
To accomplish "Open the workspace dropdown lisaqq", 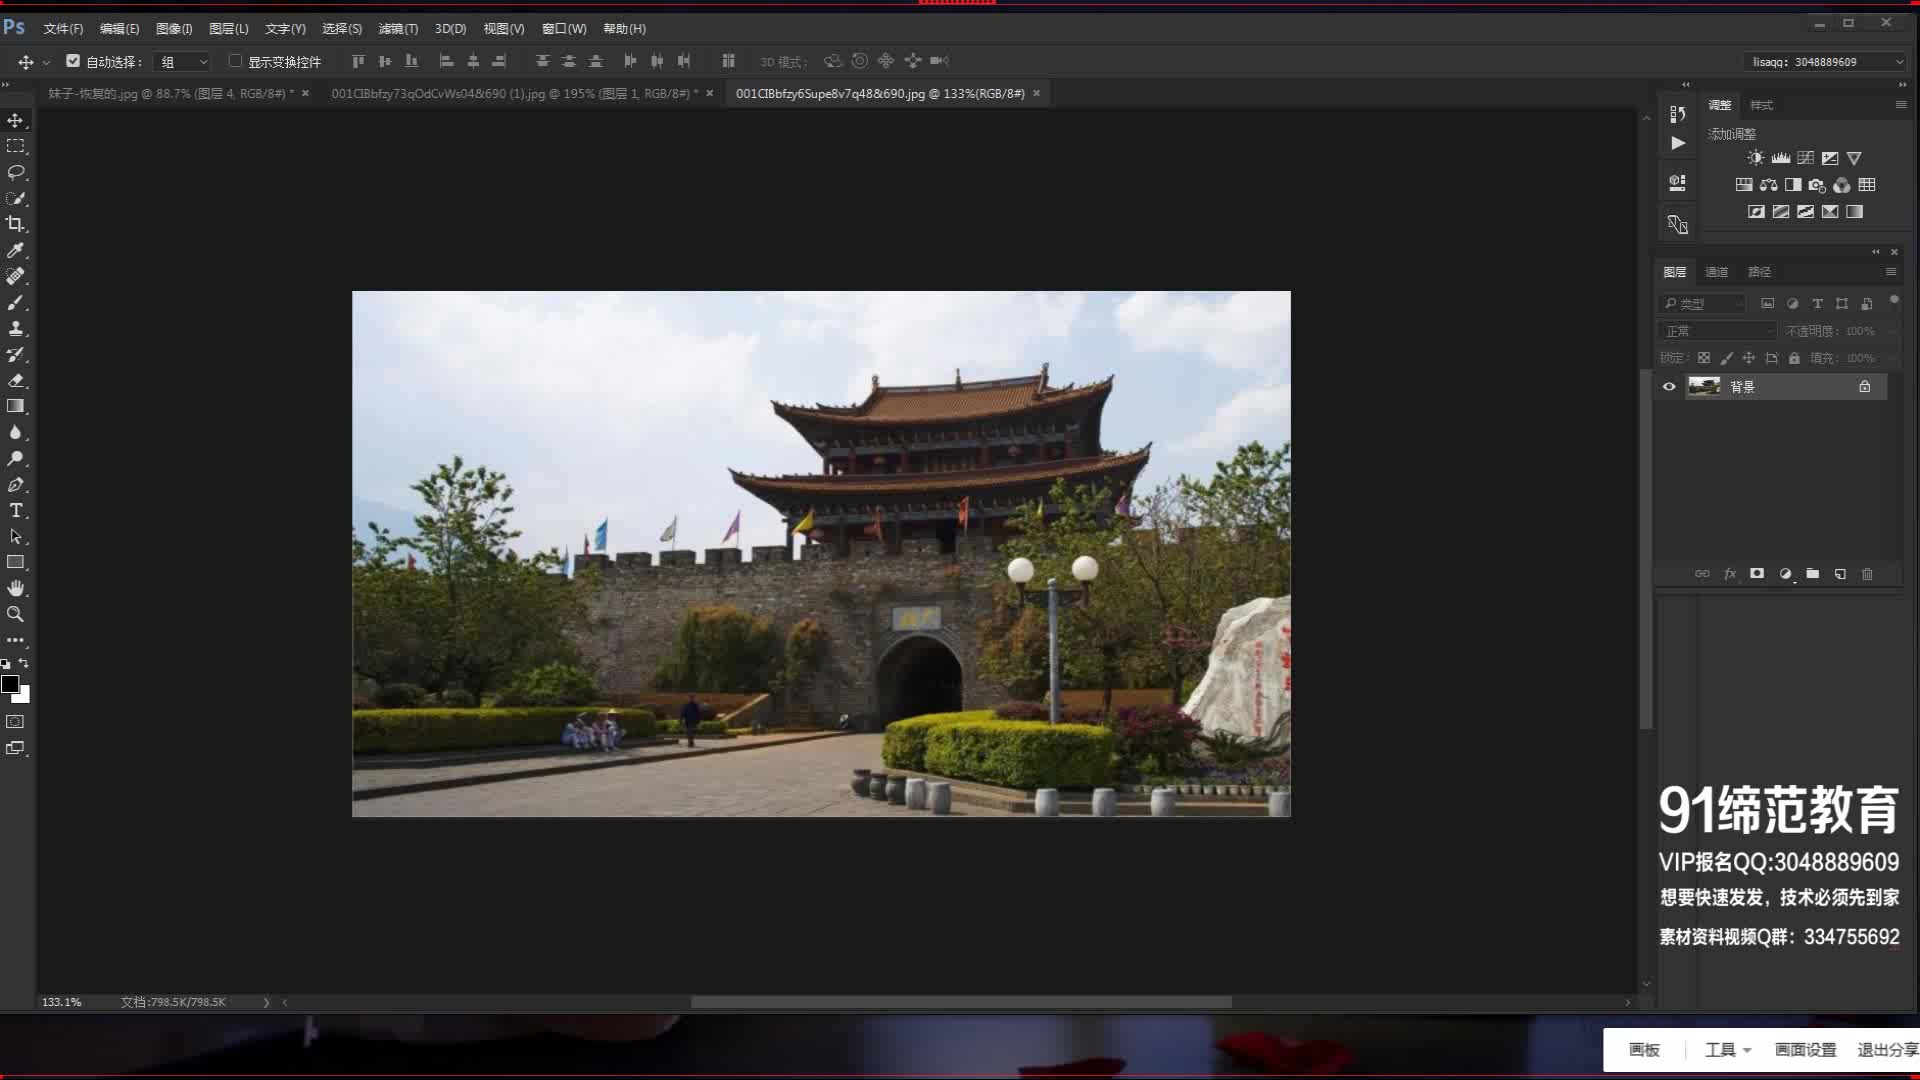I will [1826, 62].
